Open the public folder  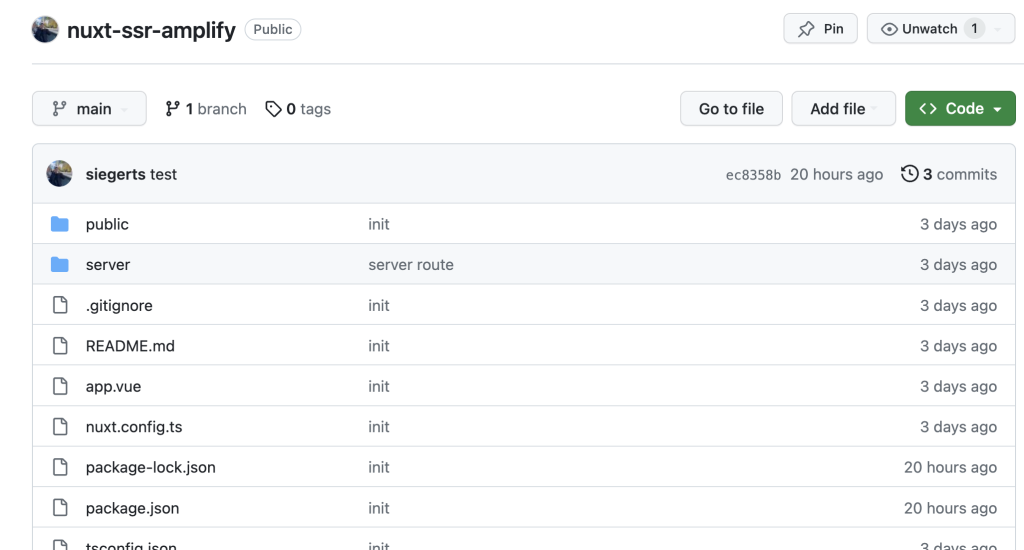pos(107,224)
